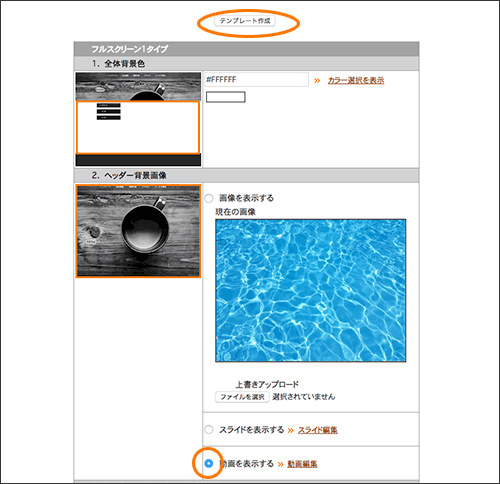Select the スライドを表示する radio button
500x484 pixels.
pos(209,429)
